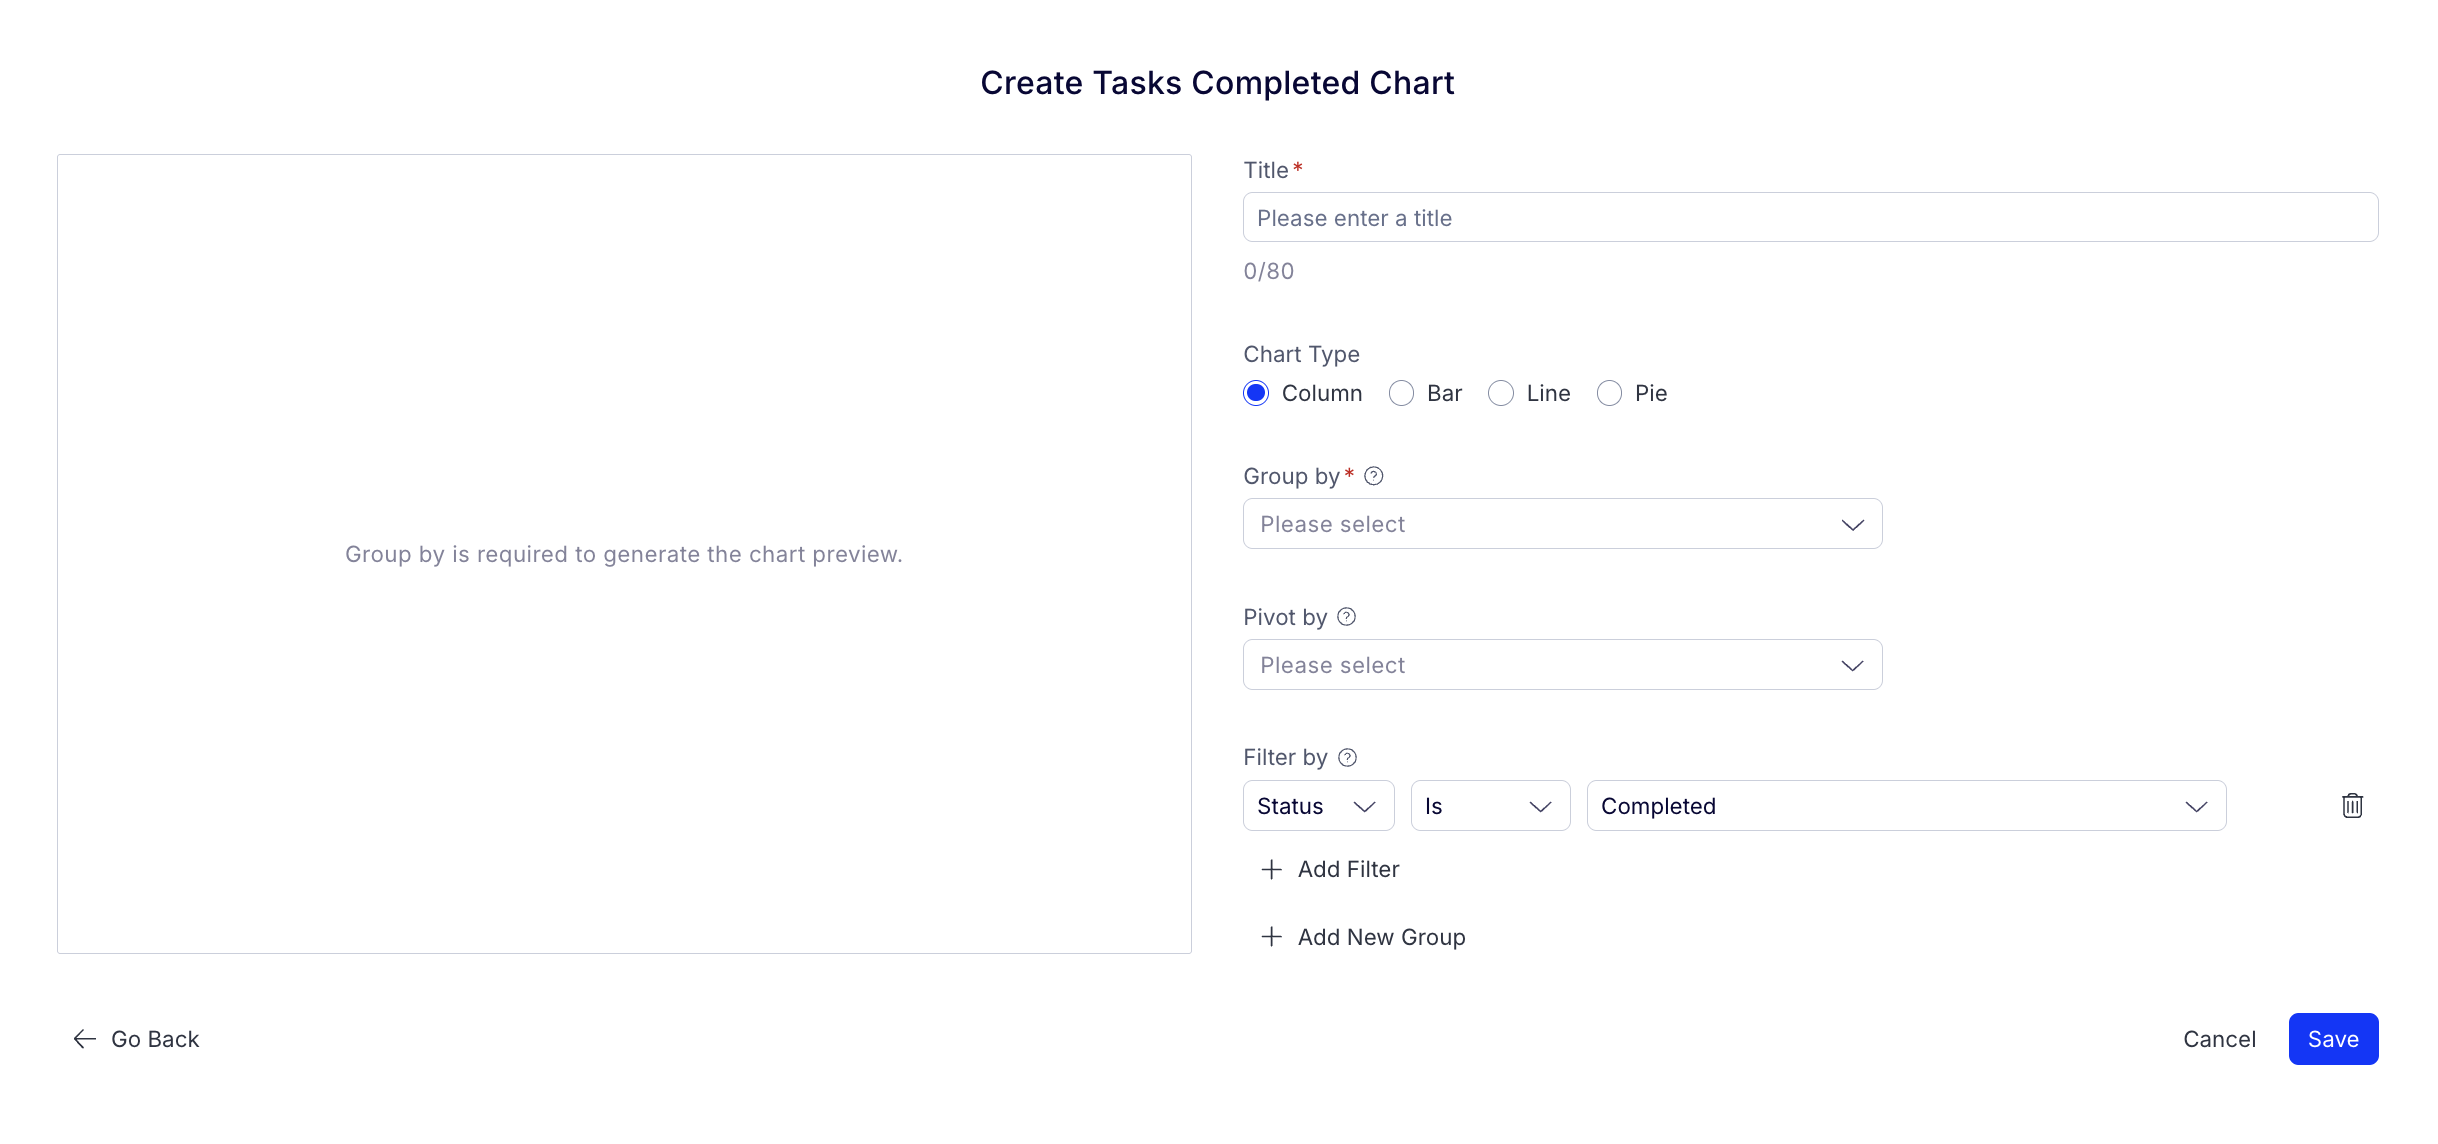Choose the Bar chart type
Screen dimensions: 2438x1144
pyautogui.click(x=1401, y=393)
